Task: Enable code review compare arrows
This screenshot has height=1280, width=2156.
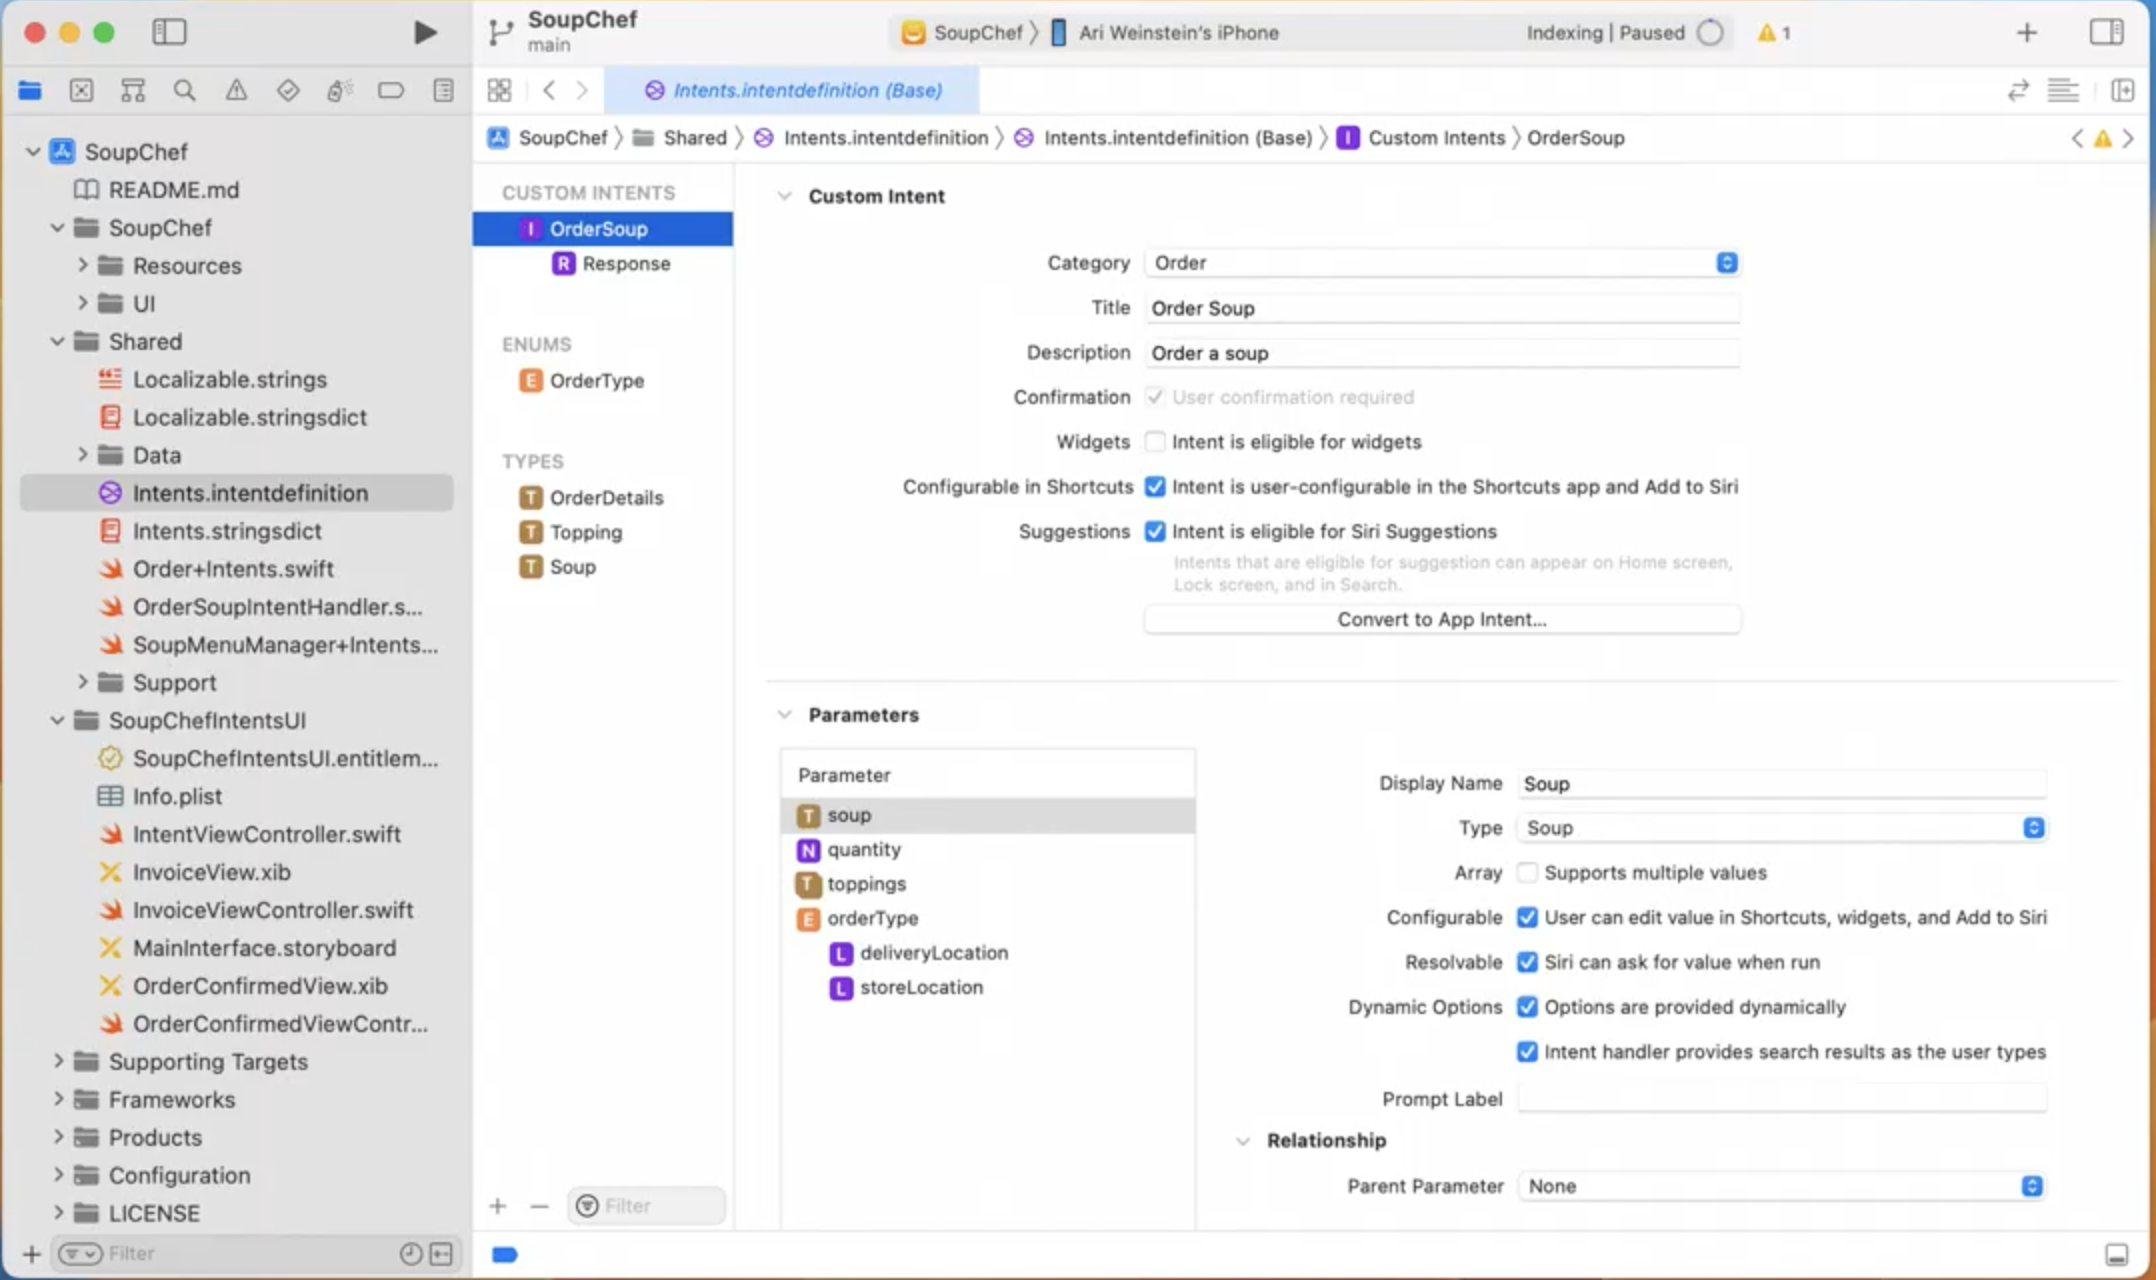Action: pyautogui.click(x=2018, y=90)
